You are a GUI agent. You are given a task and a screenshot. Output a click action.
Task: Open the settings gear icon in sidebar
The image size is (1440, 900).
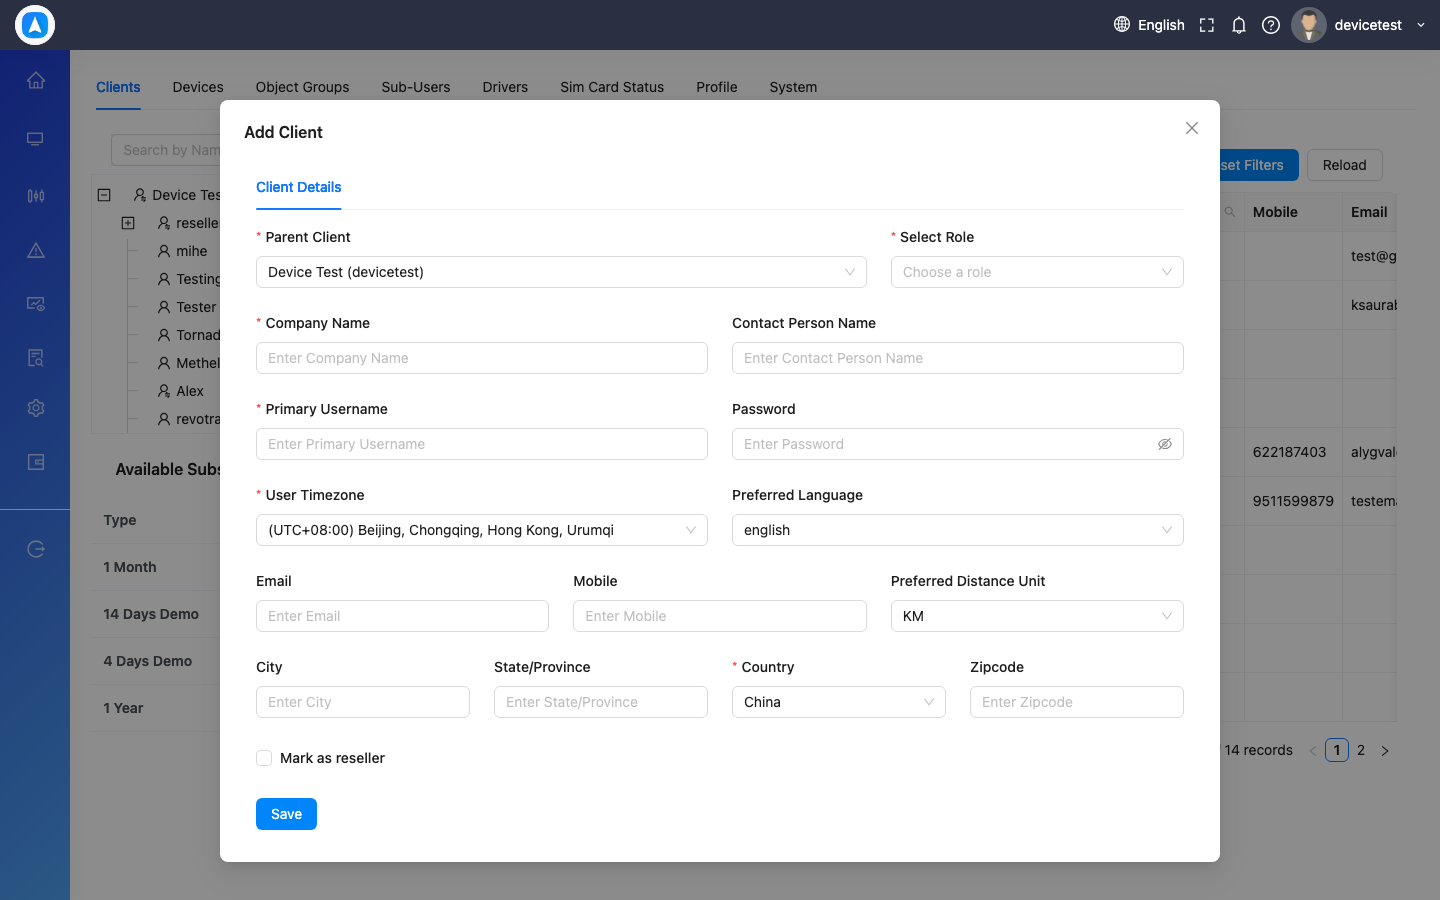click(x=36, y=408)
